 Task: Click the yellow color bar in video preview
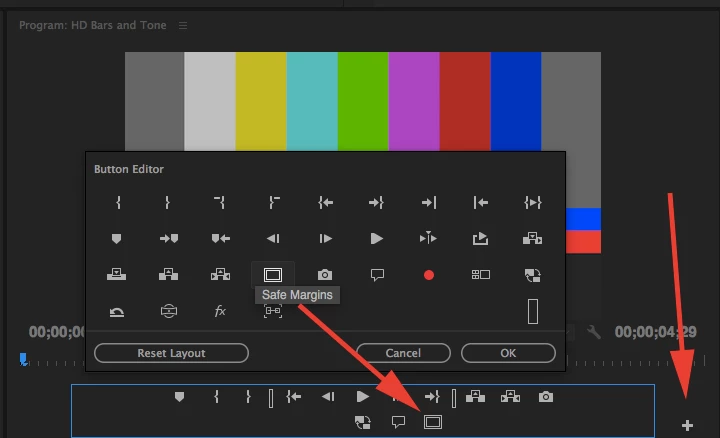pos(261,101)
